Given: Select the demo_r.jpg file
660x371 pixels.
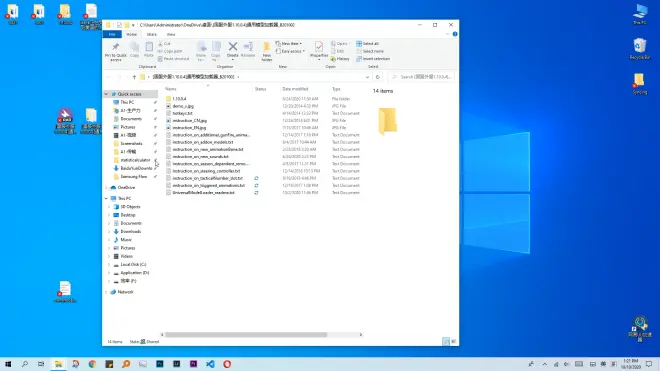Looking at the screenshot, I should pos(183,106).
